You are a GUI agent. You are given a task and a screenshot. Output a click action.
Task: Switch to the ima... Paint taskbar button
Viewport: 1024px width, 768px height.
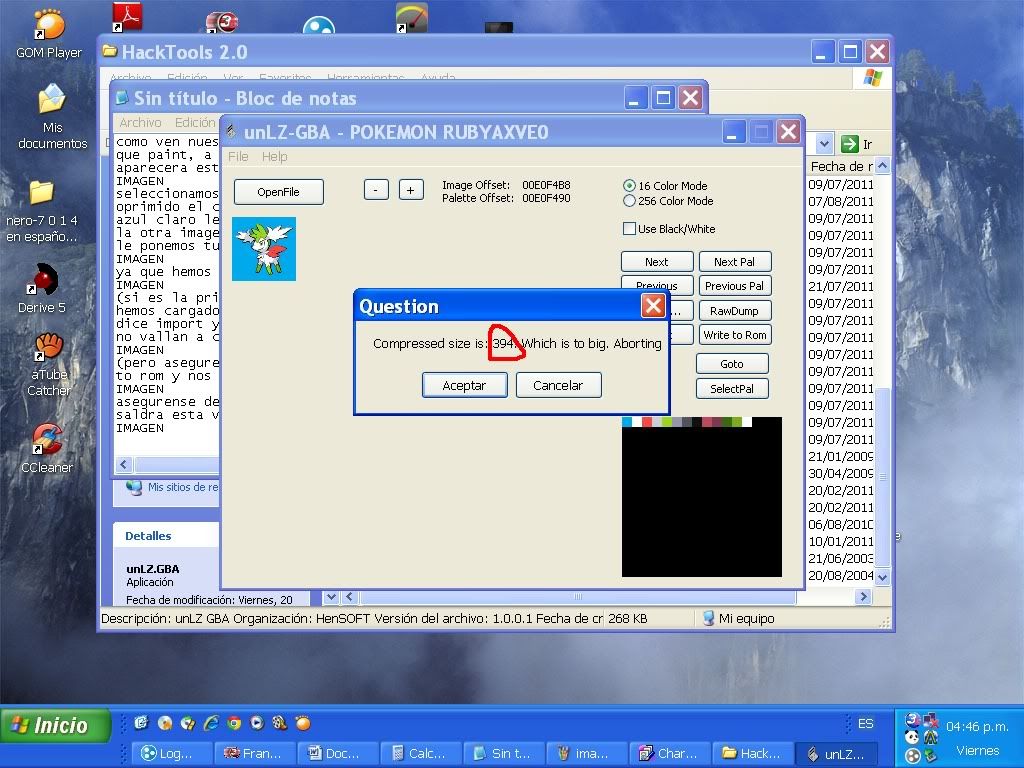[586, 753]
